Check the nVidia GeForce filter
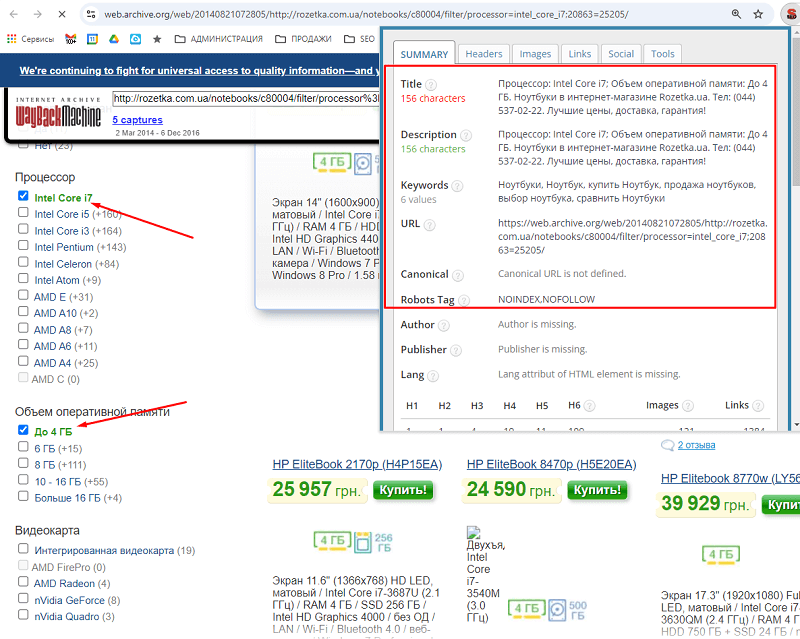The height and width of the screenshot is (639, 800). 23,598
